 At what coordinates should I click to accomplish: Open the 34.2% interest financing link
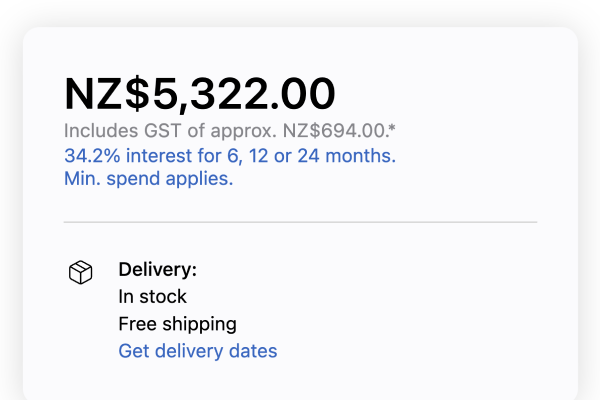pos(230,156)
